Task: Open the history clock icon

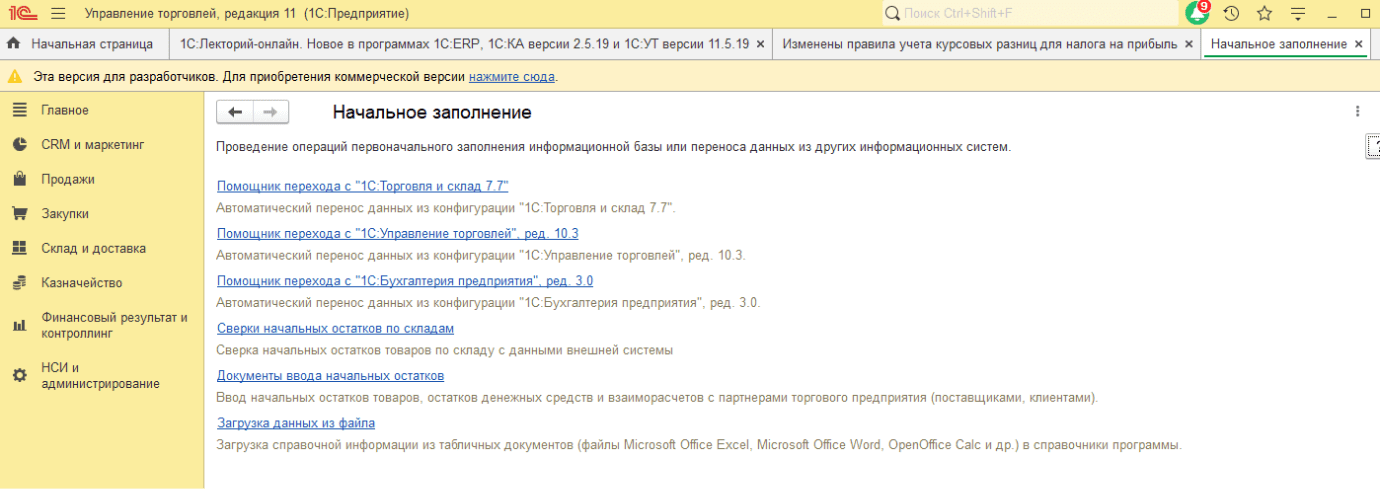Action: (x=1231, y=13)
